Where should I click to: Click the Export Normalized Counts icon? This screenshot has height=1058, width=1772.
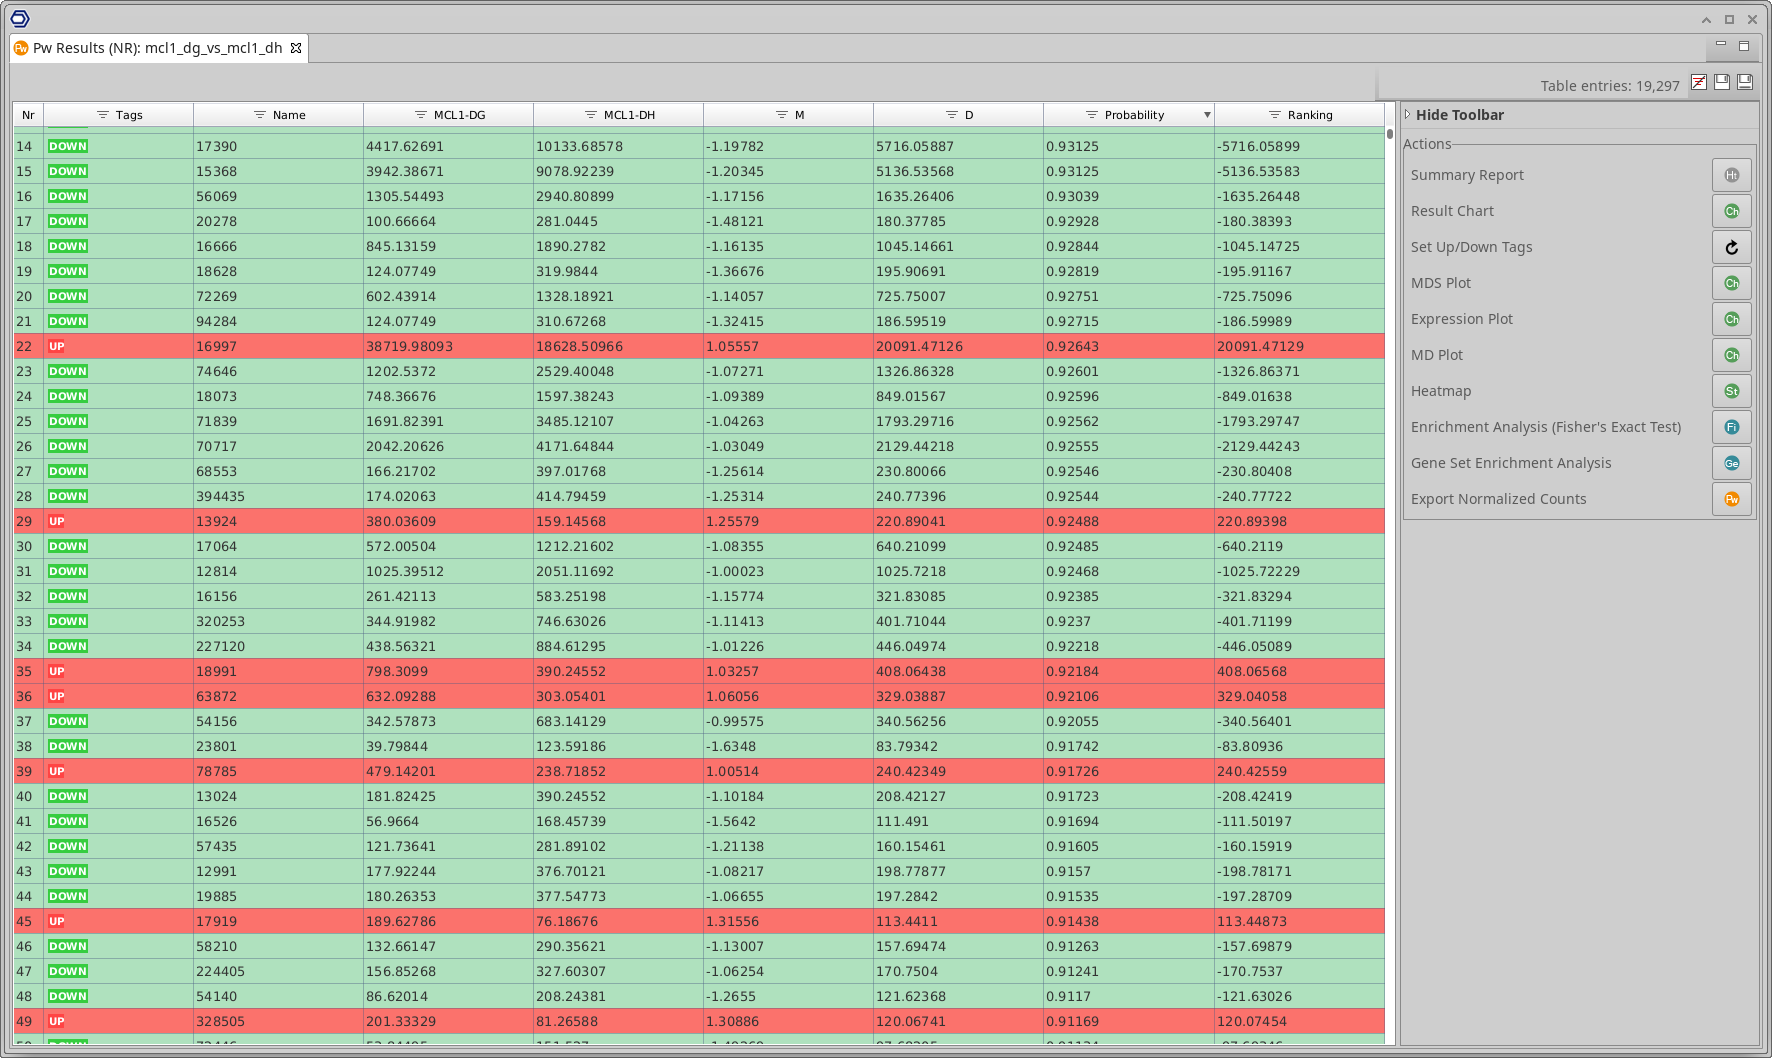coord(1731,499)
